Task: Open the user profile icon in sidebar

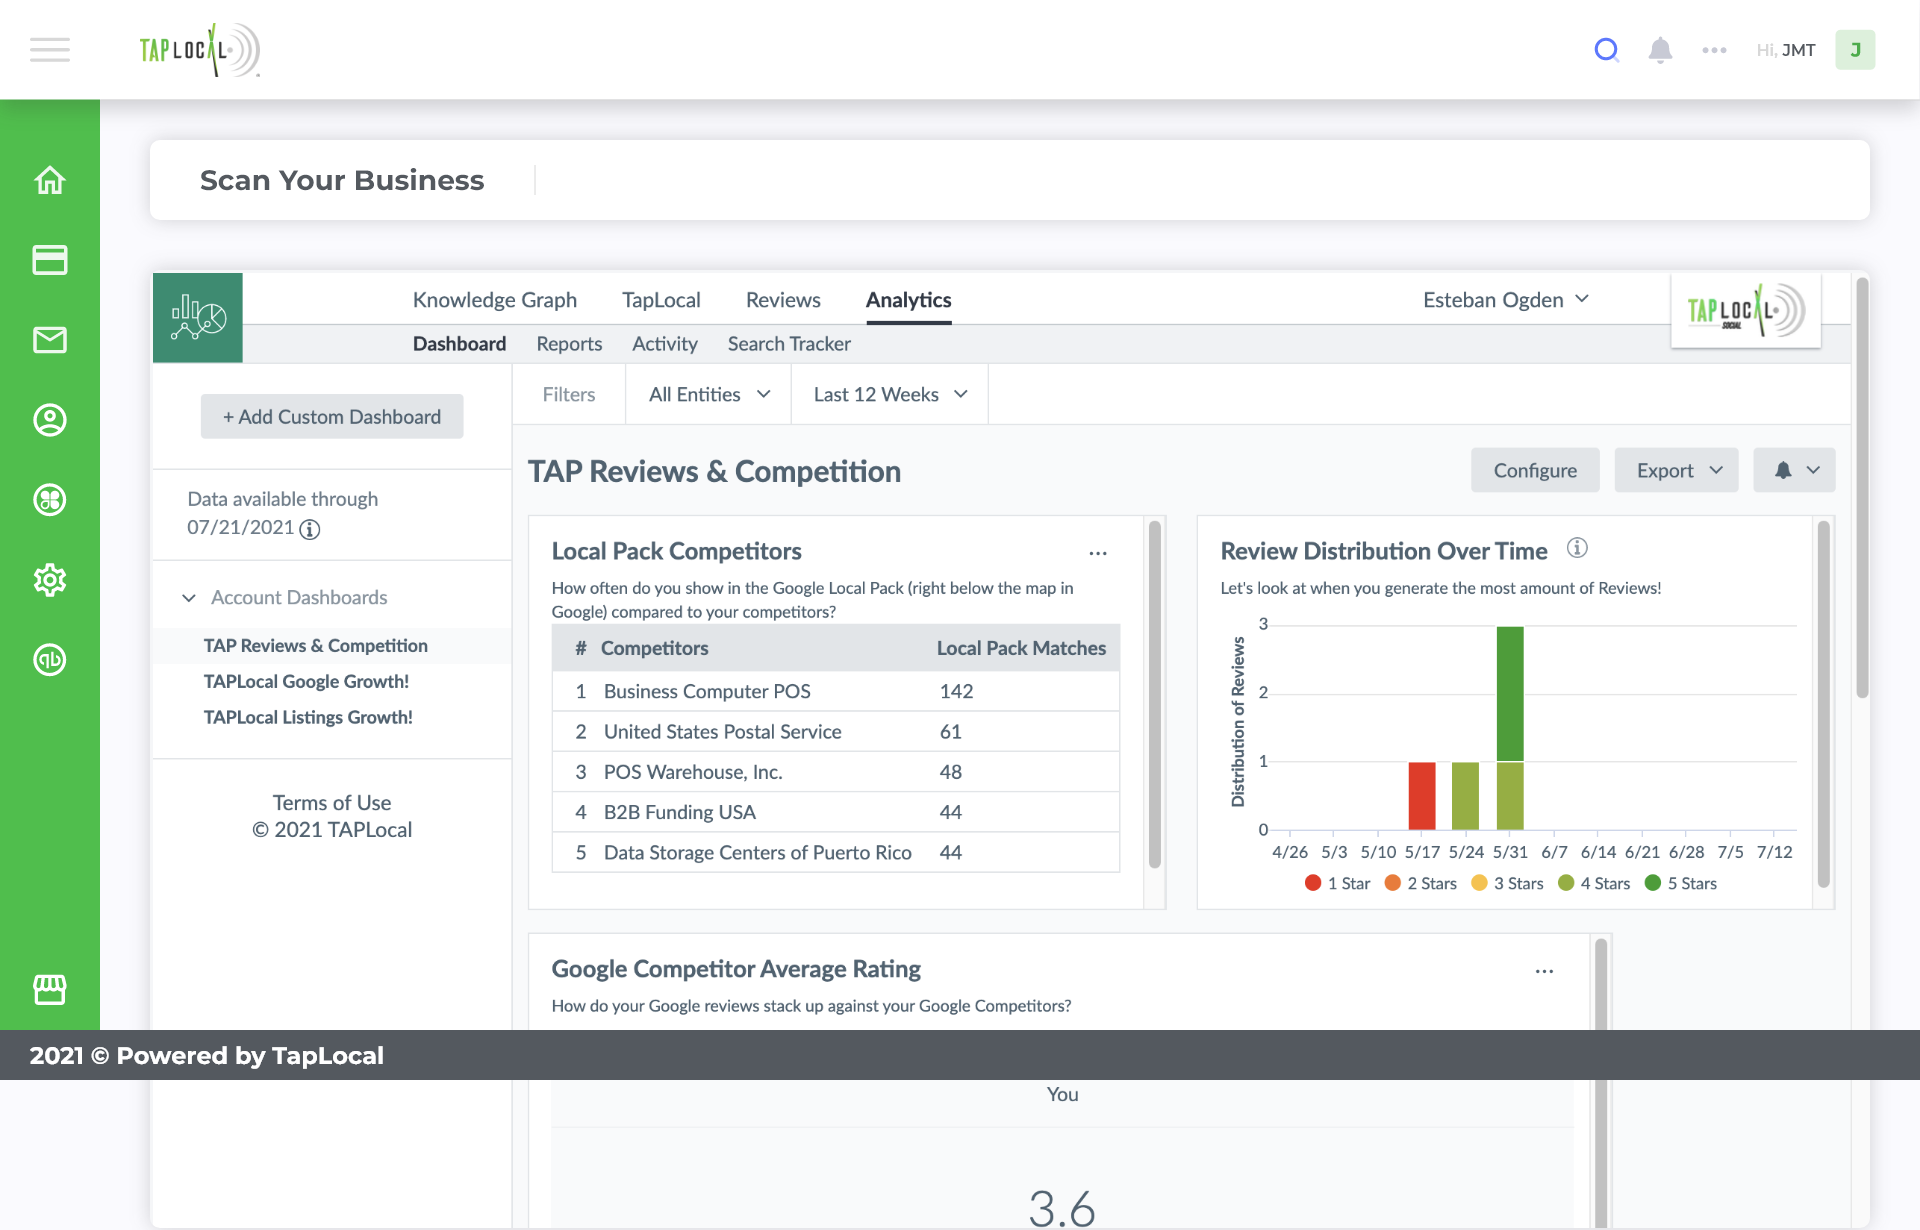Action: point(50,420)
